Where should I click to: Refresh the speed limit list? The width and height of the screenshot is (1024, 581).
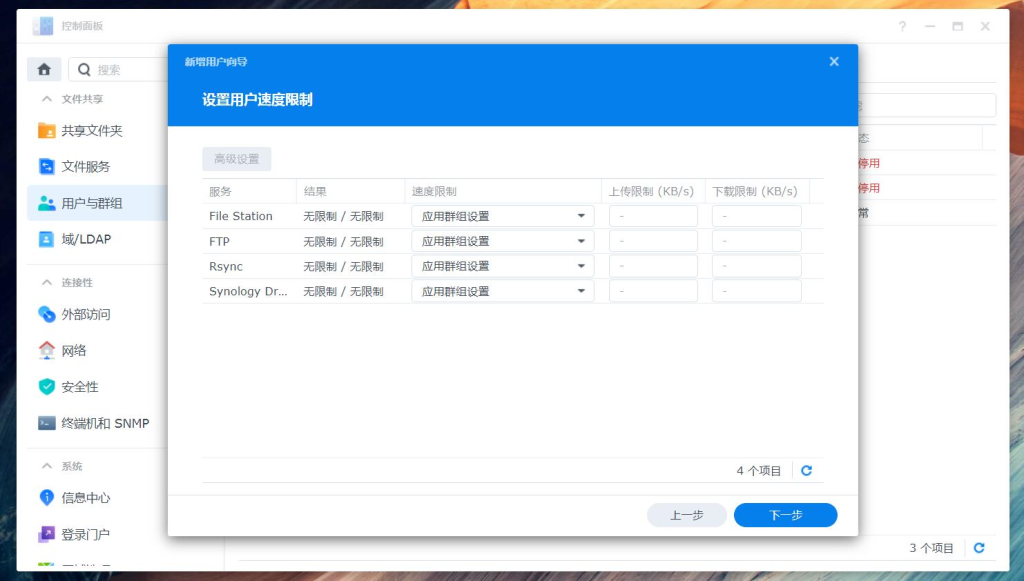[x=806, y=470]
